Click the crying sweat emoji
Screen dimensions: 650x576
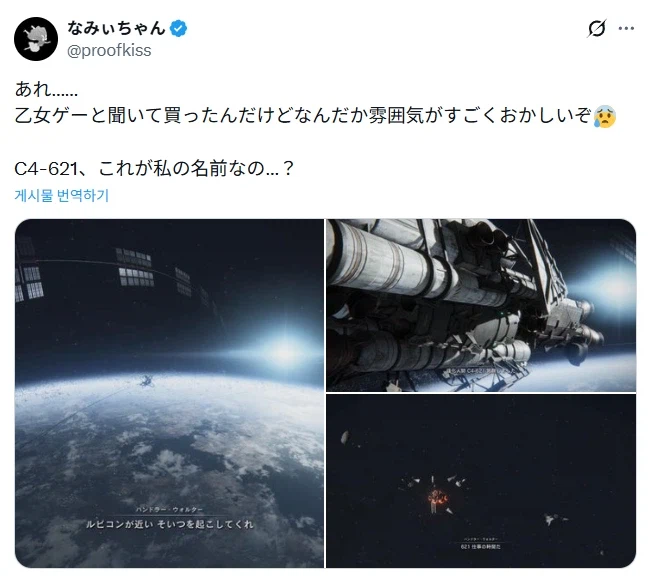tap(605, 117)
